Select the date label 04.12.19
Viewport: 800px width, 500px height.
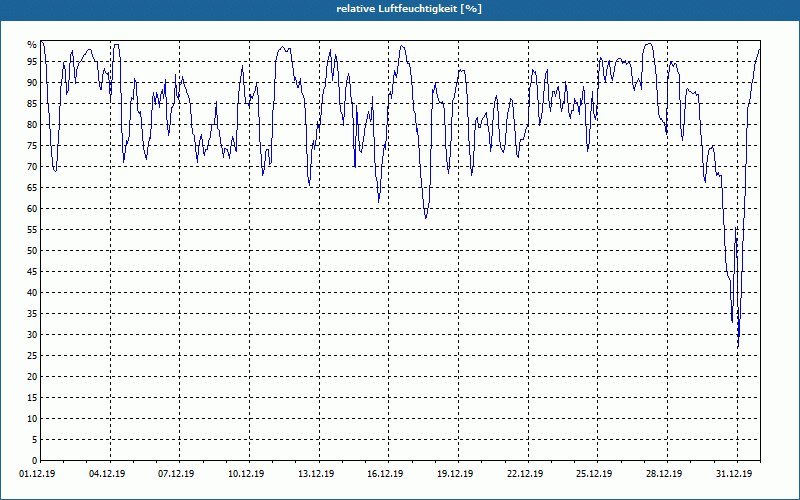[x=107, y=474]
